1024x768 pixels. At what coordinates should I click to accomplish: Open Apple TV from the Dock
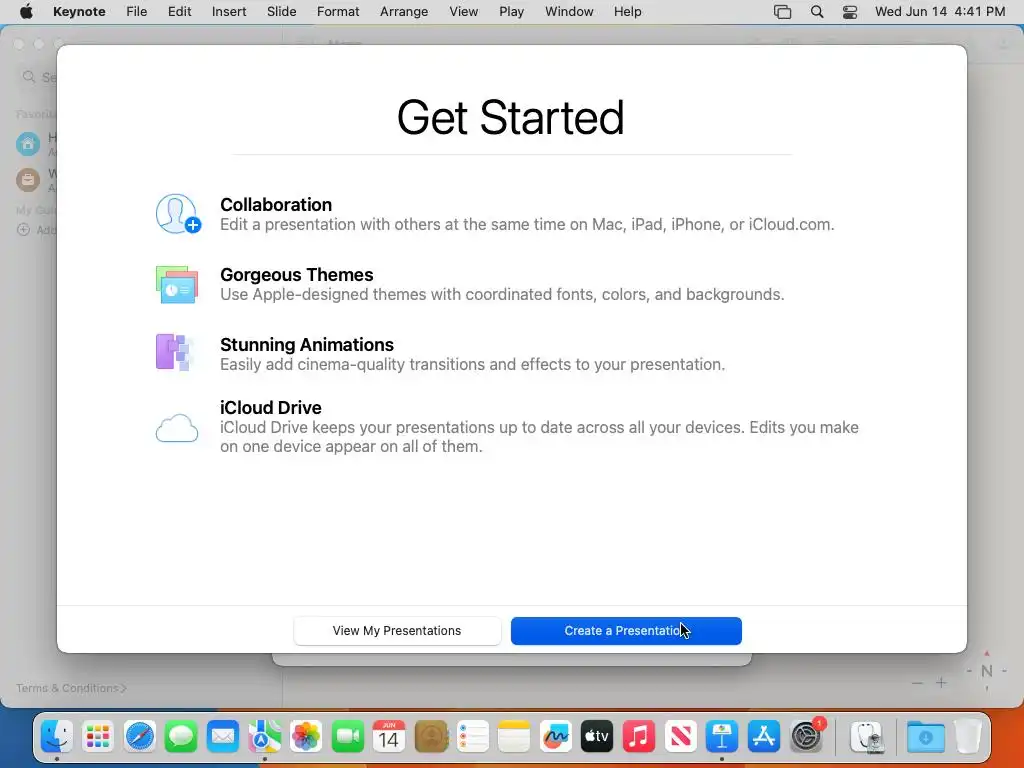coord(597,737)
